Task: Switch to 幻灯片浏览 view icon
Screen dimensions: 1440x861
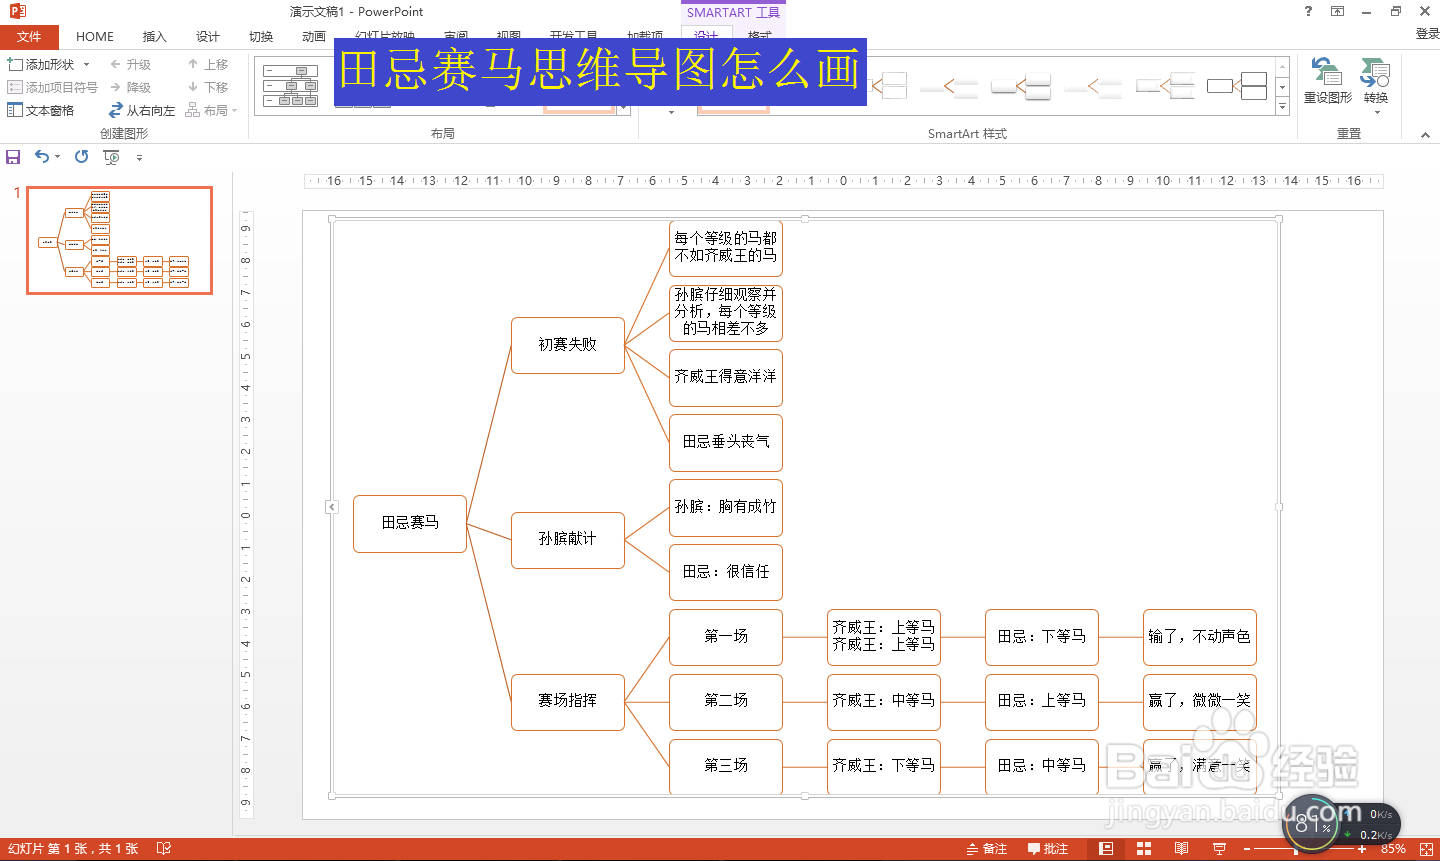Action: [x=1143, y=848]
